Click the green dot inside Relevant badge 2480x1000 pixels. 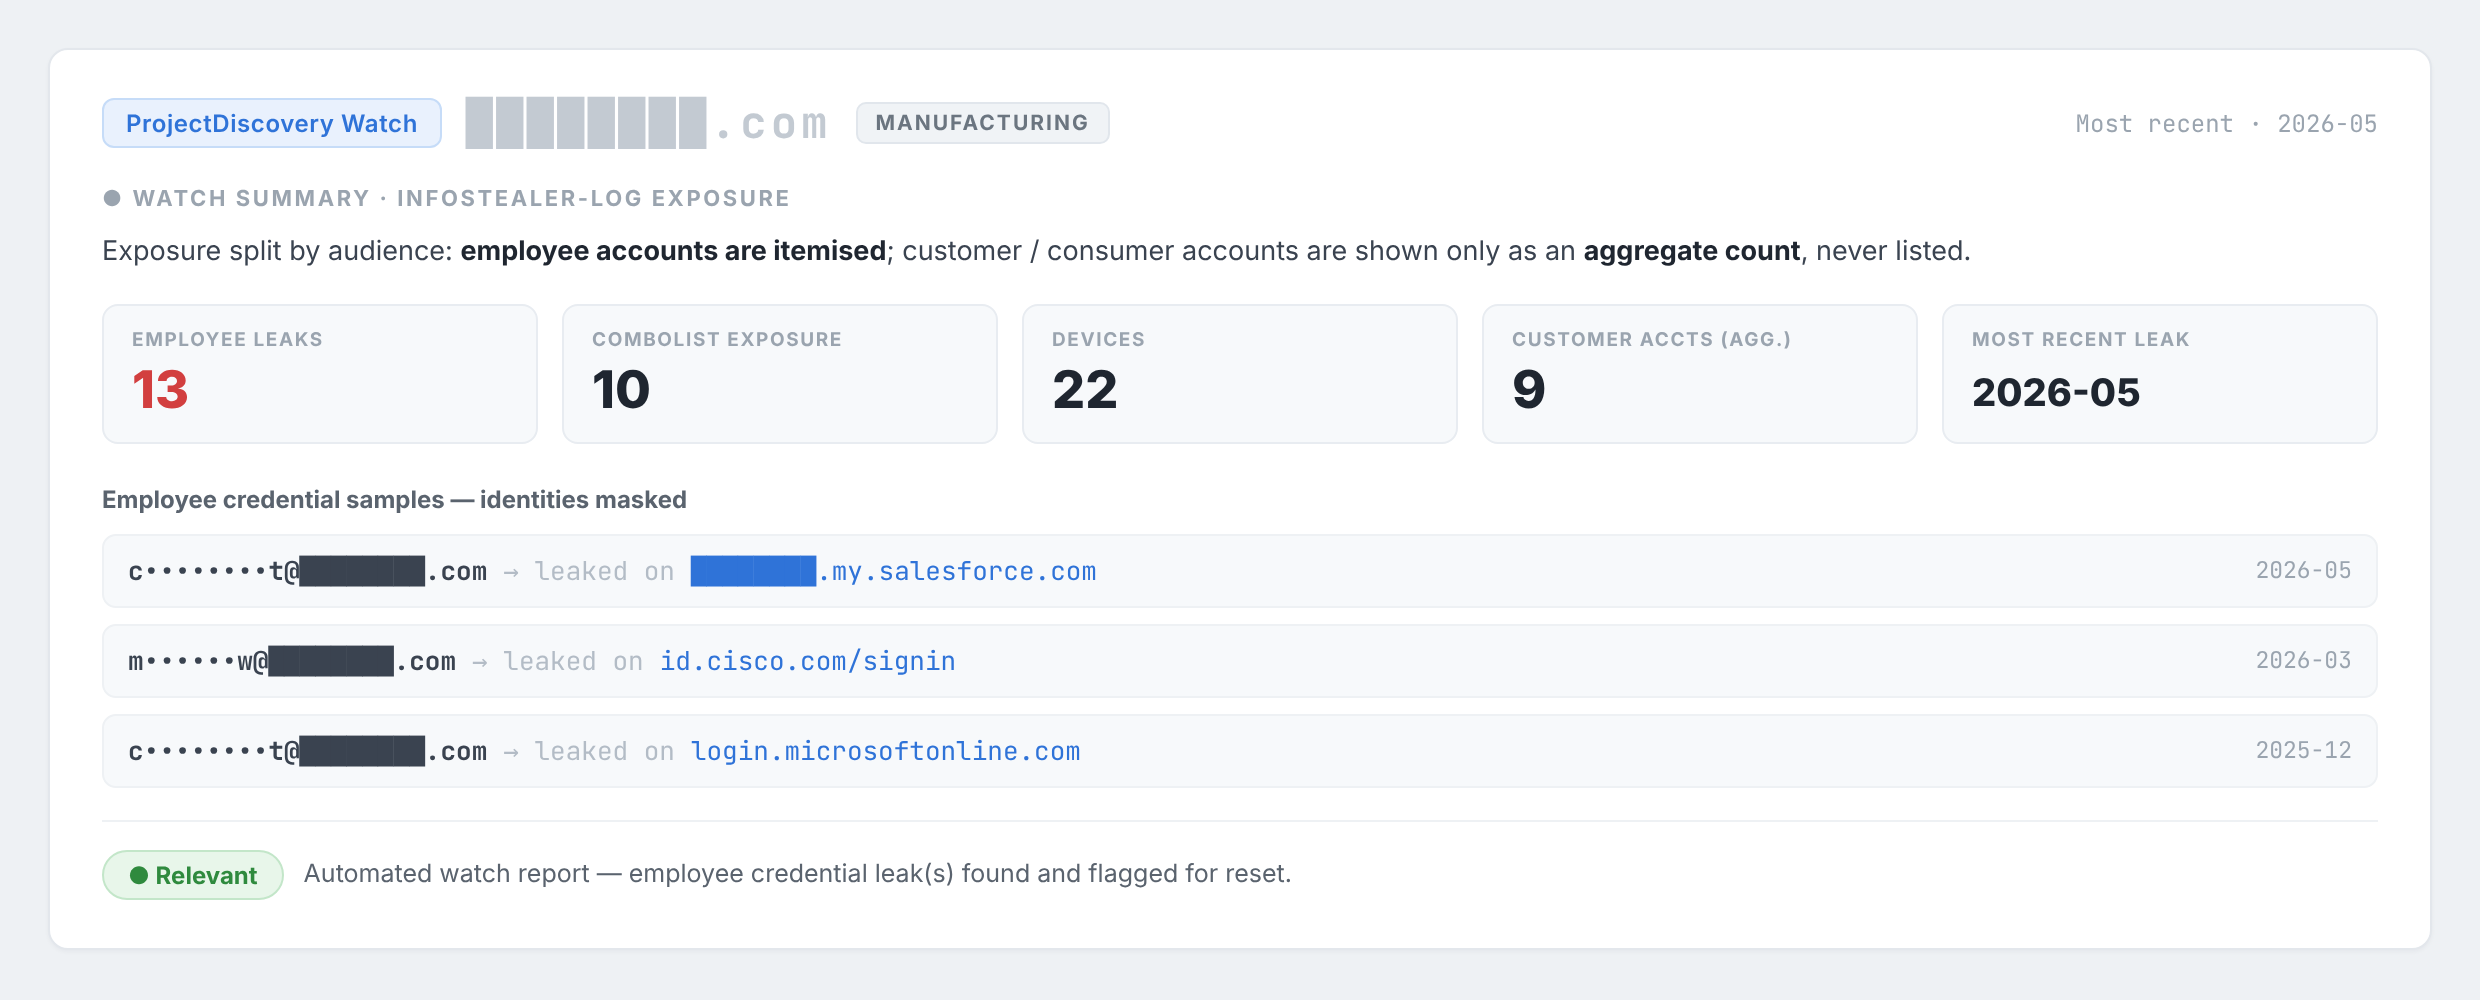139,875
